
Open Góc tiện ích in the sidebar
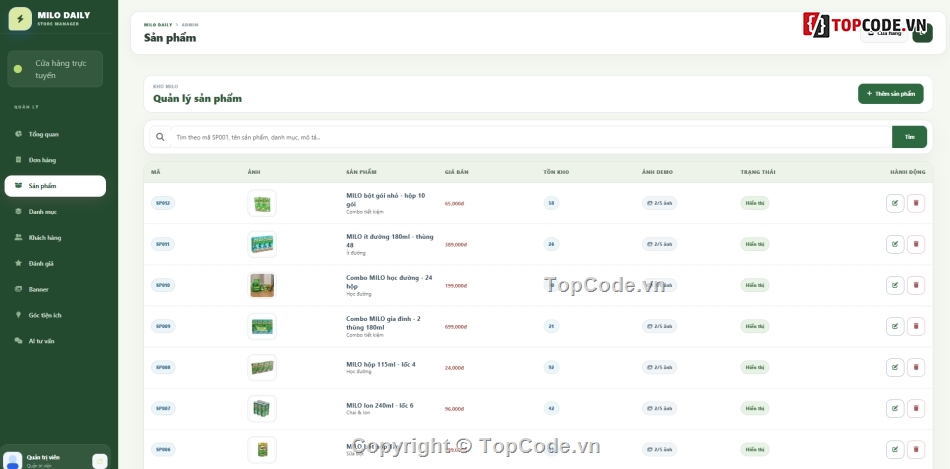55,315
